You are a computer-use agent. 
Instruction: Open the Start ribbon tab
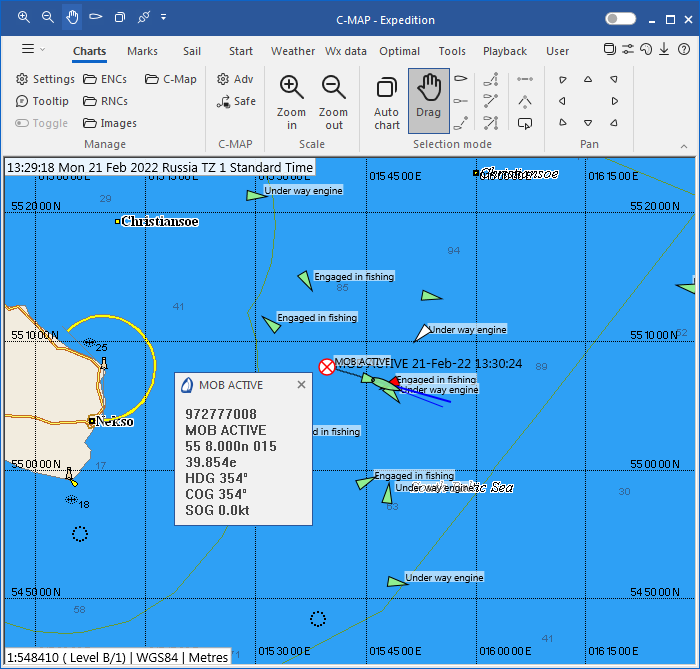[x=241, y=51]
